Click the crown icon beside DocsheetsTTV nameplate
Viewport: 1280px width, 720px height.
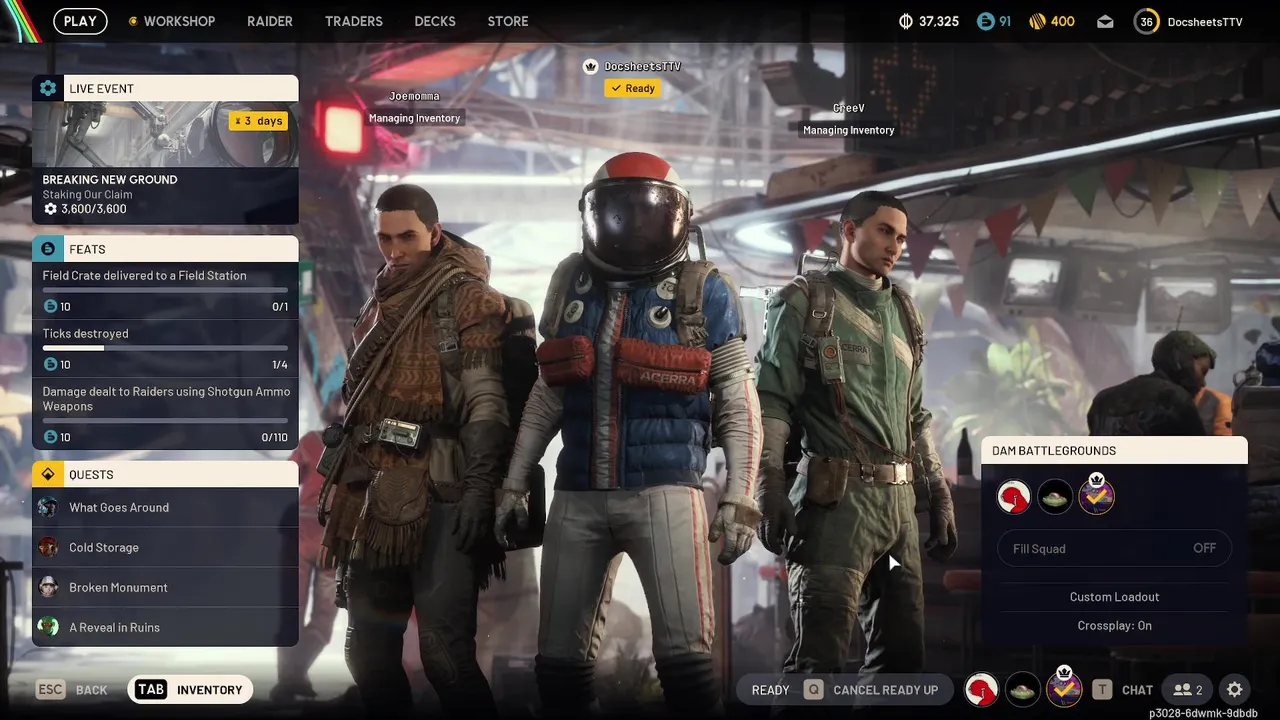tap(591, 66)
